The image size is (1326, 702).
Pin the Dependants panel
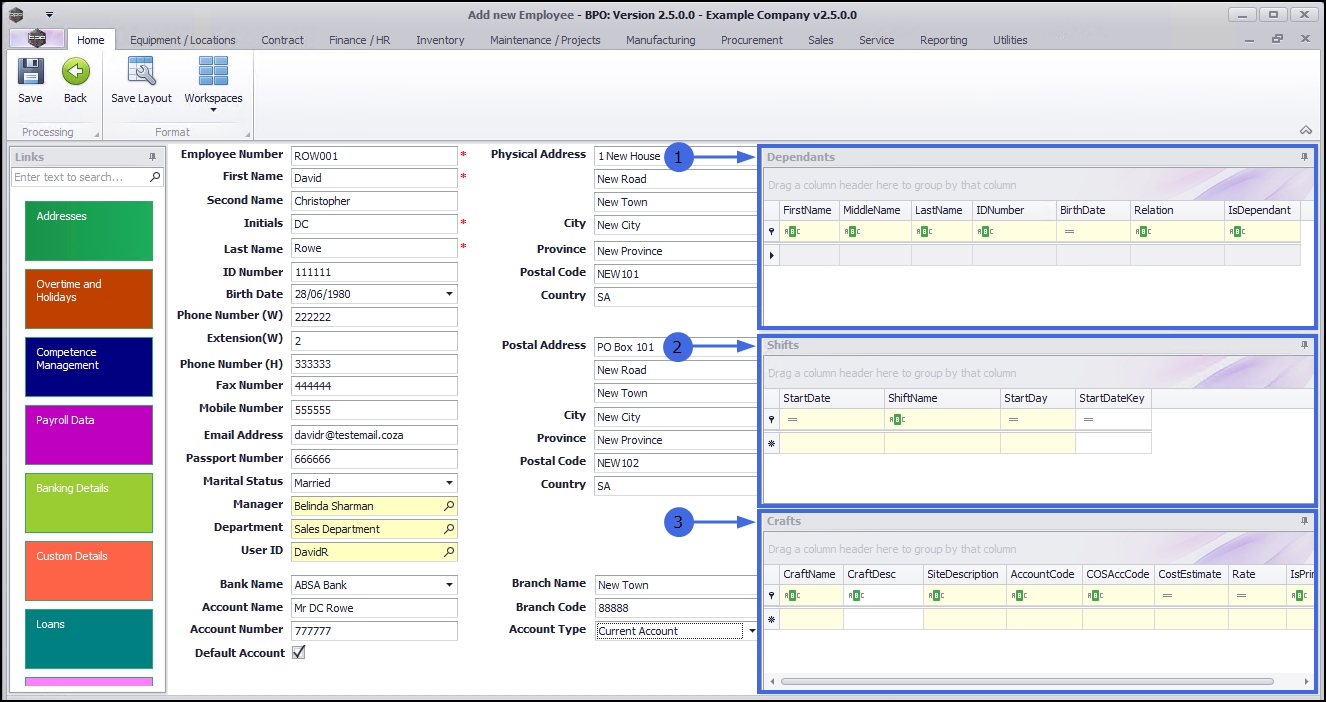click(x=1304, y=157)
